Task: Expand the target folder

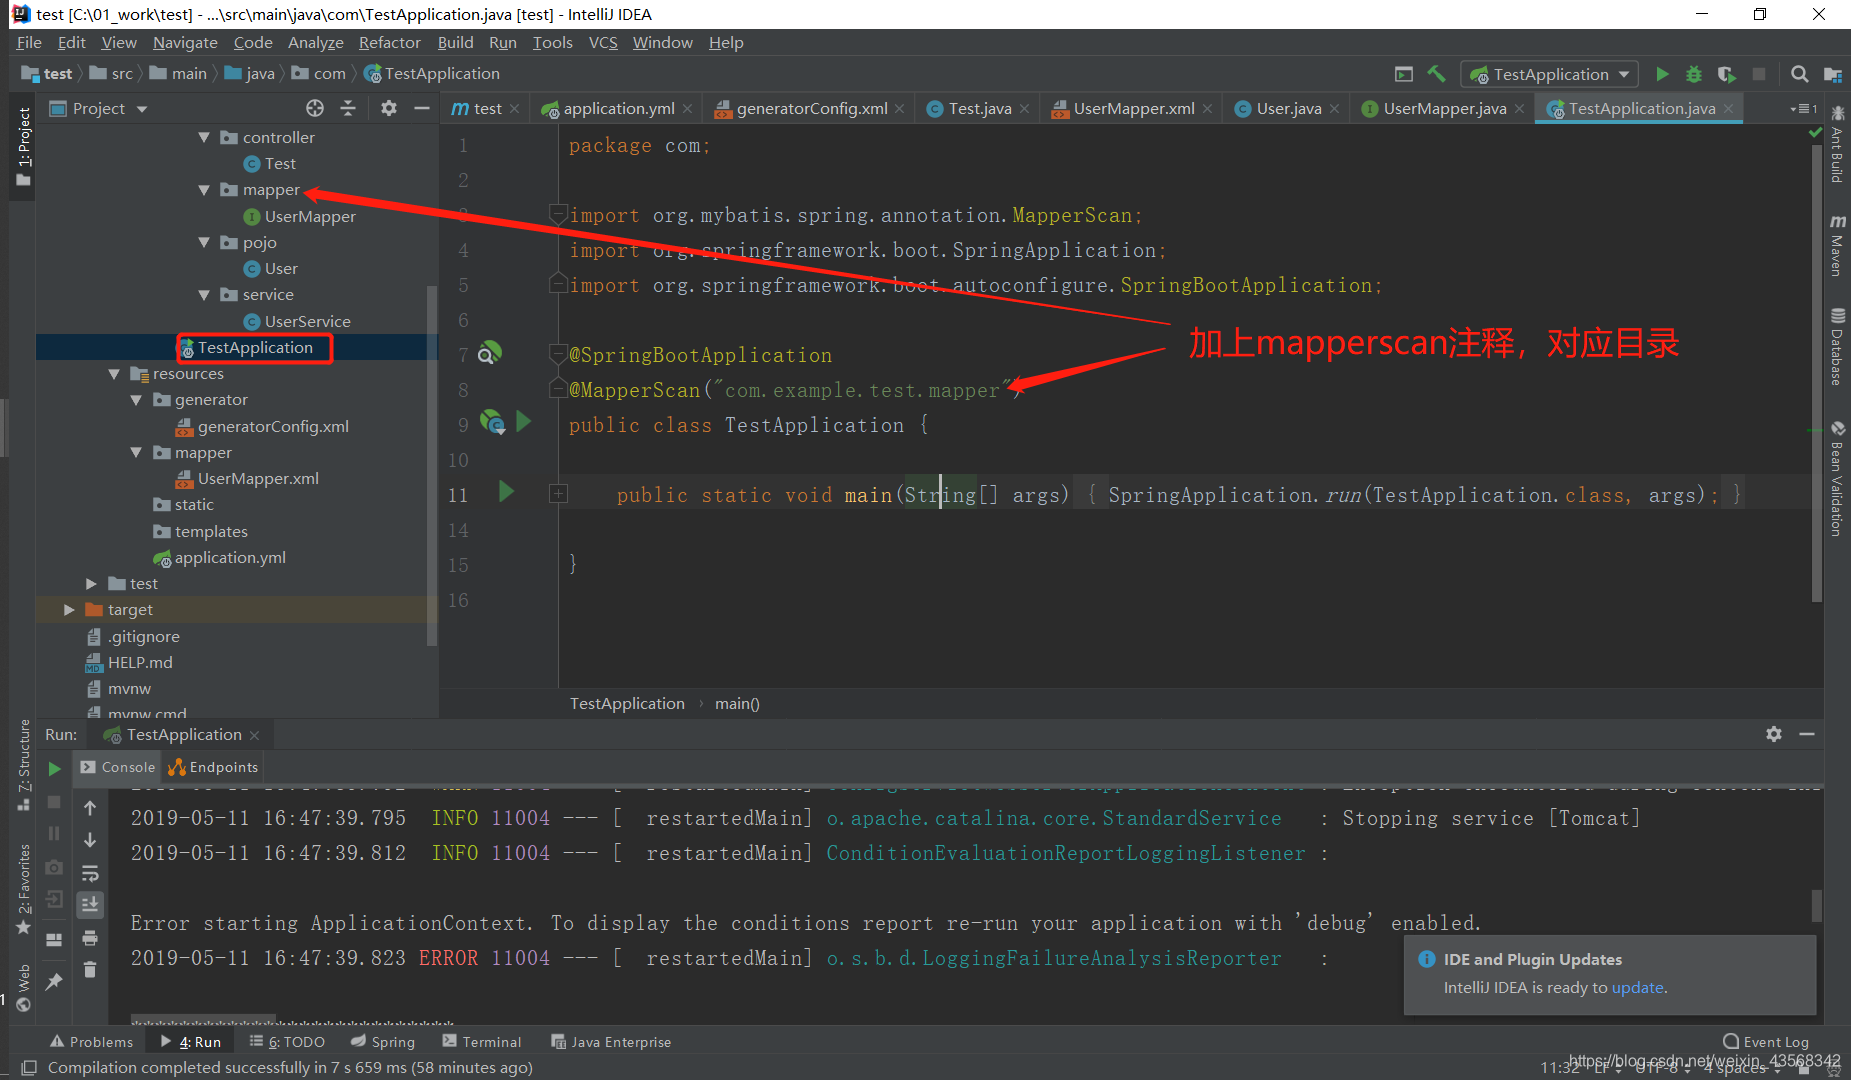Action: point(69,610)
